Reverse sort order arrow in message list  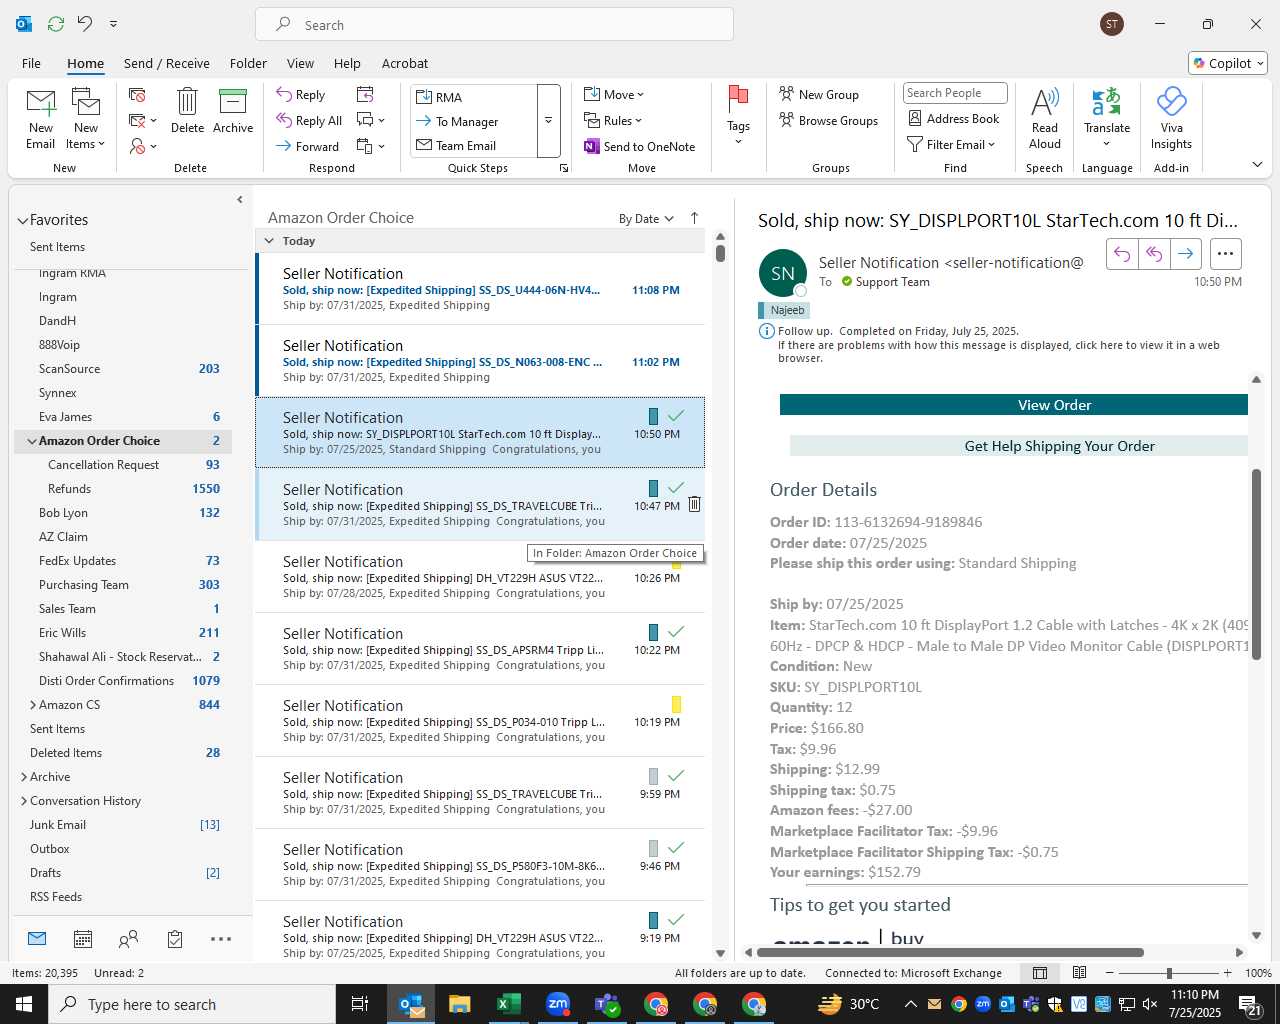[695, 218]
